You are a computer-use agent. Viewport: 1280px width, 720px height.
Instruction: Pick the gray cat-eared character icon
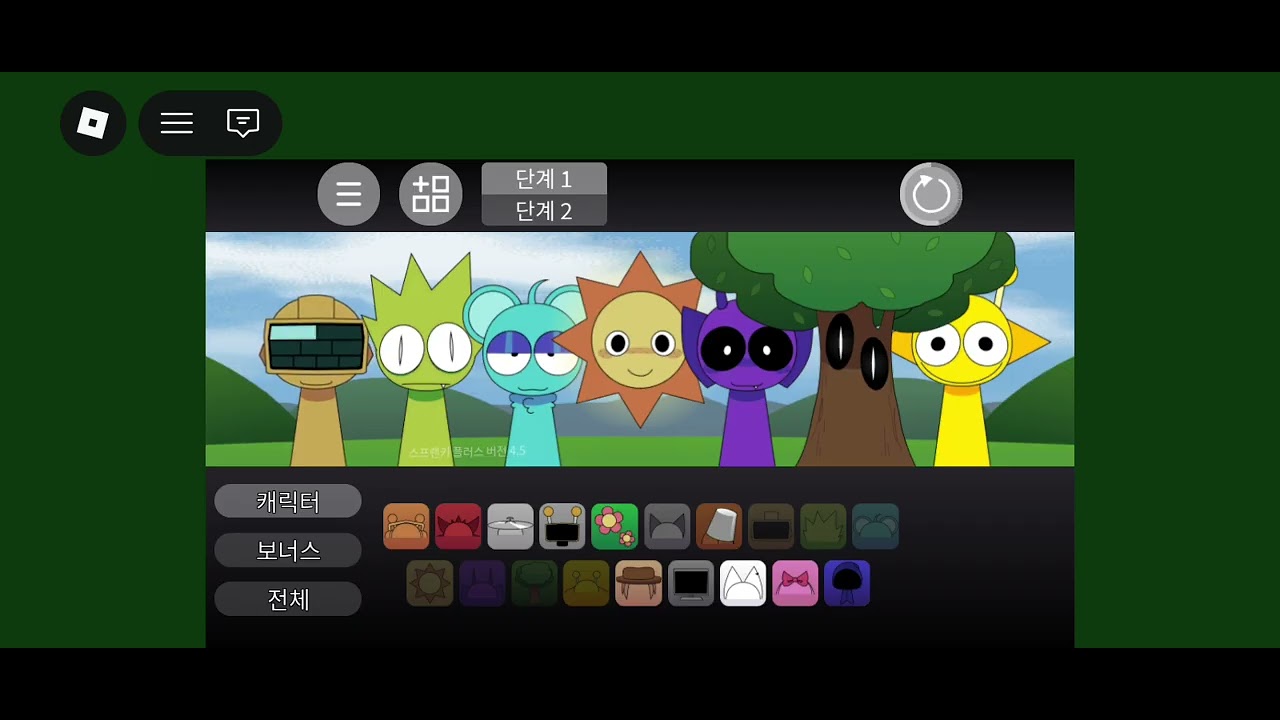667,526
